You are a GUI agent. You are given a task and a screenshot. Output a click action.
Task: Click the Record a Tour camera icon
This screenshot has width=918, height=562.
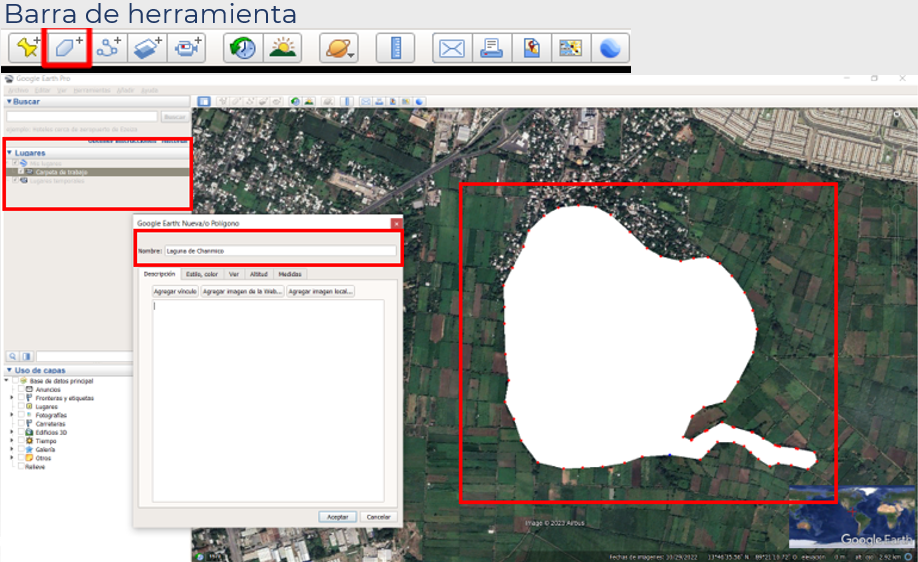tap(187, 48)
